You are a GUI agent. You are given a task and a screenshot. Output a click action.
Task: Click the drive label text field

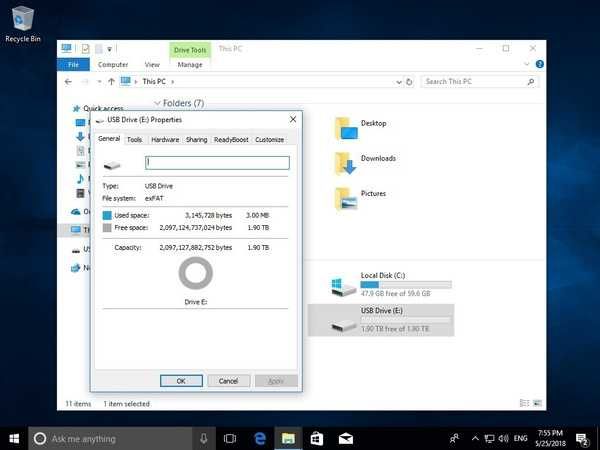click(217, 163)
